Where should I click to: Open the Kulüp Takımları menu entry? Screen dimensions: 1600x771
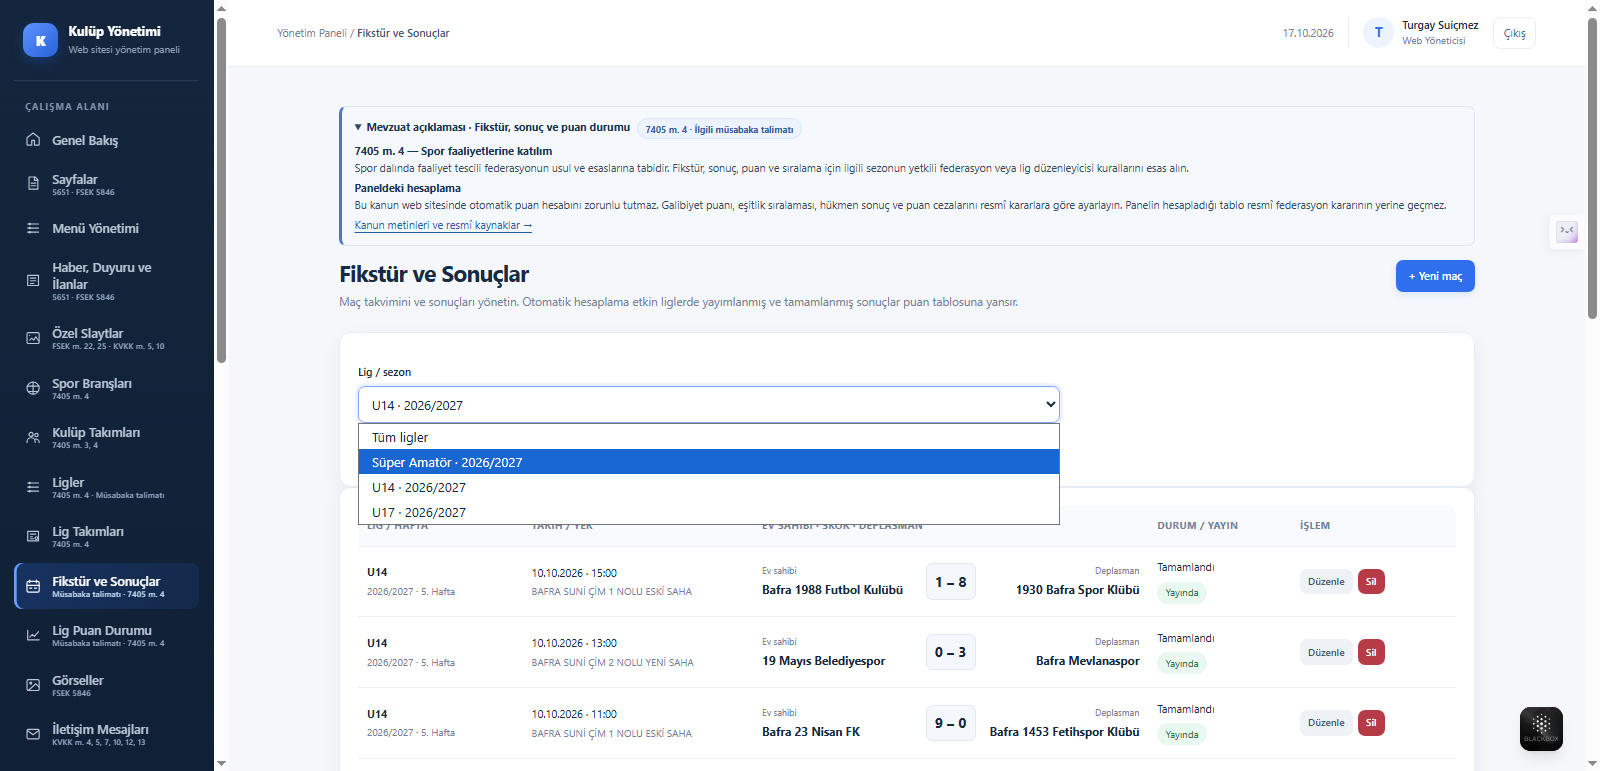107,437
